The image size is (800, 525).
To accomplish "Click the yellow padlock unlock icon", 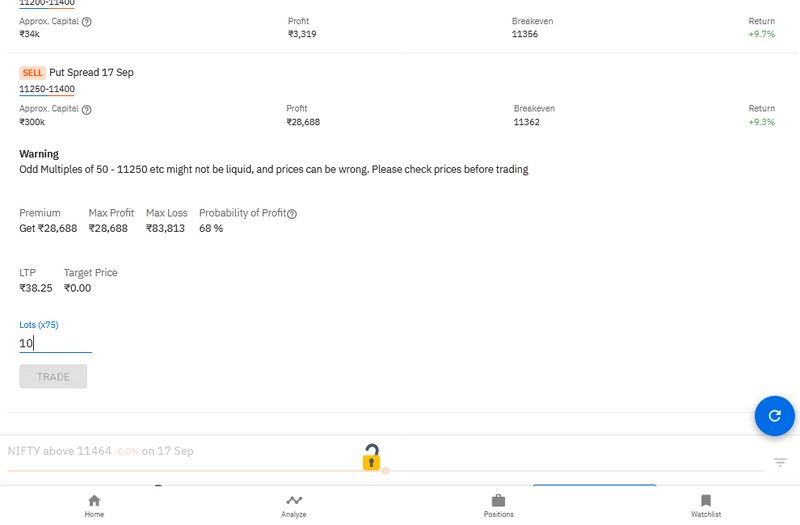I will [371, 458].
